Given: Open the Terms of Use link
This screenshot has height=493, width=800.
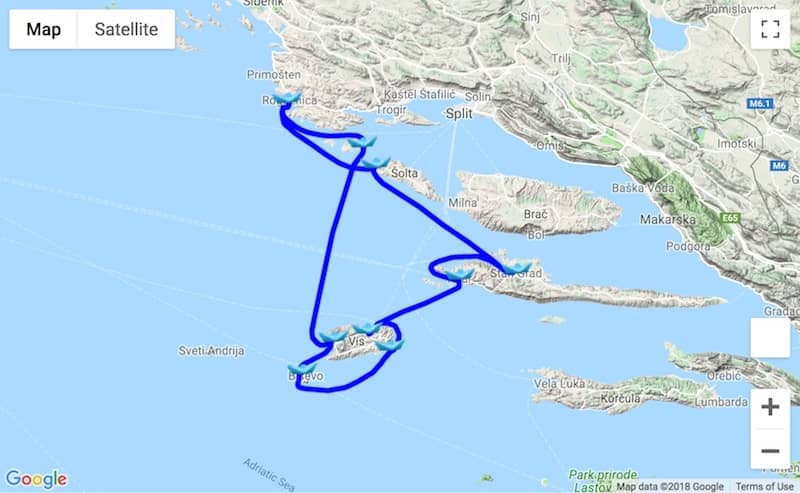Looking at the screenshot, I should (764, 486).
